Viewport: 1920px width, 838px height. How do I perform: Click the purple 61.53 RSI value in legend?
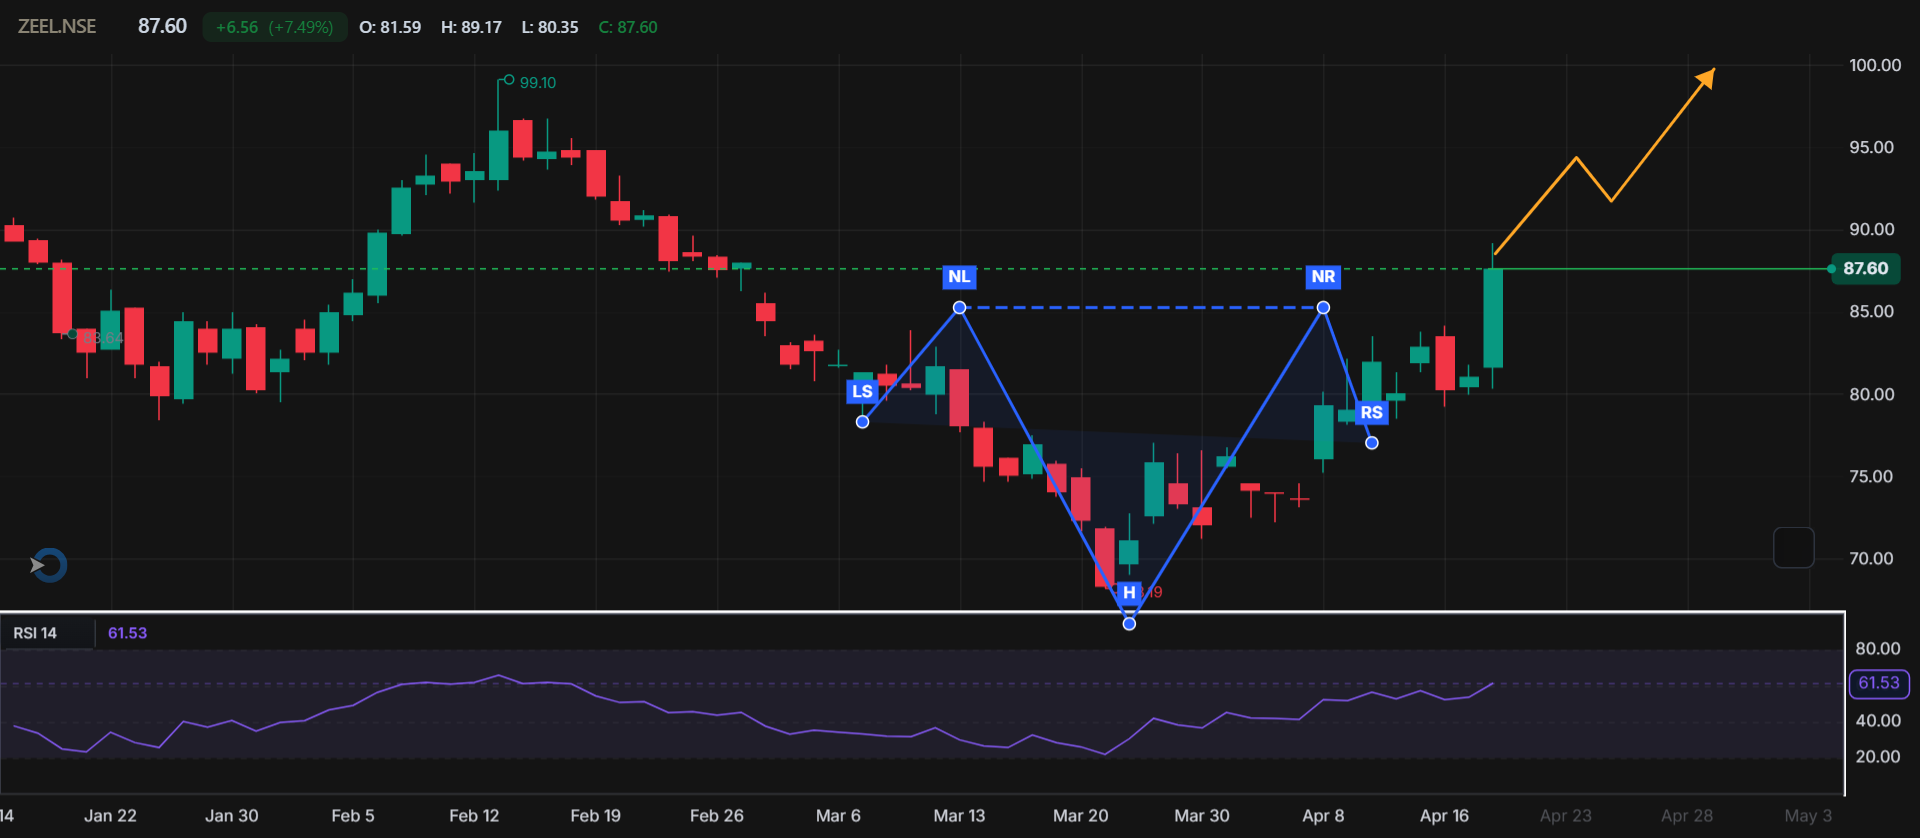coord(127,633)
